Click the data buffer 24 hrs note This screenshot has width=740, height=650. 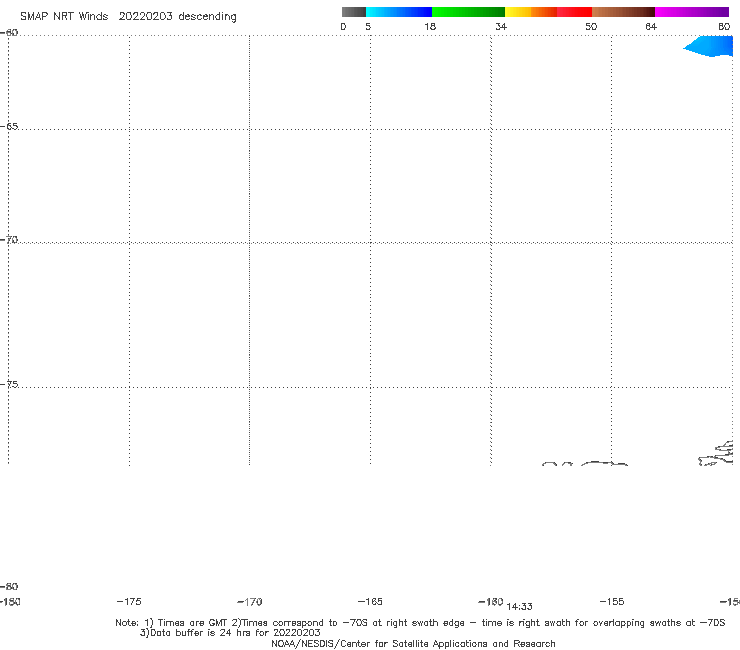pyautogui.click(x=230, y=633)
